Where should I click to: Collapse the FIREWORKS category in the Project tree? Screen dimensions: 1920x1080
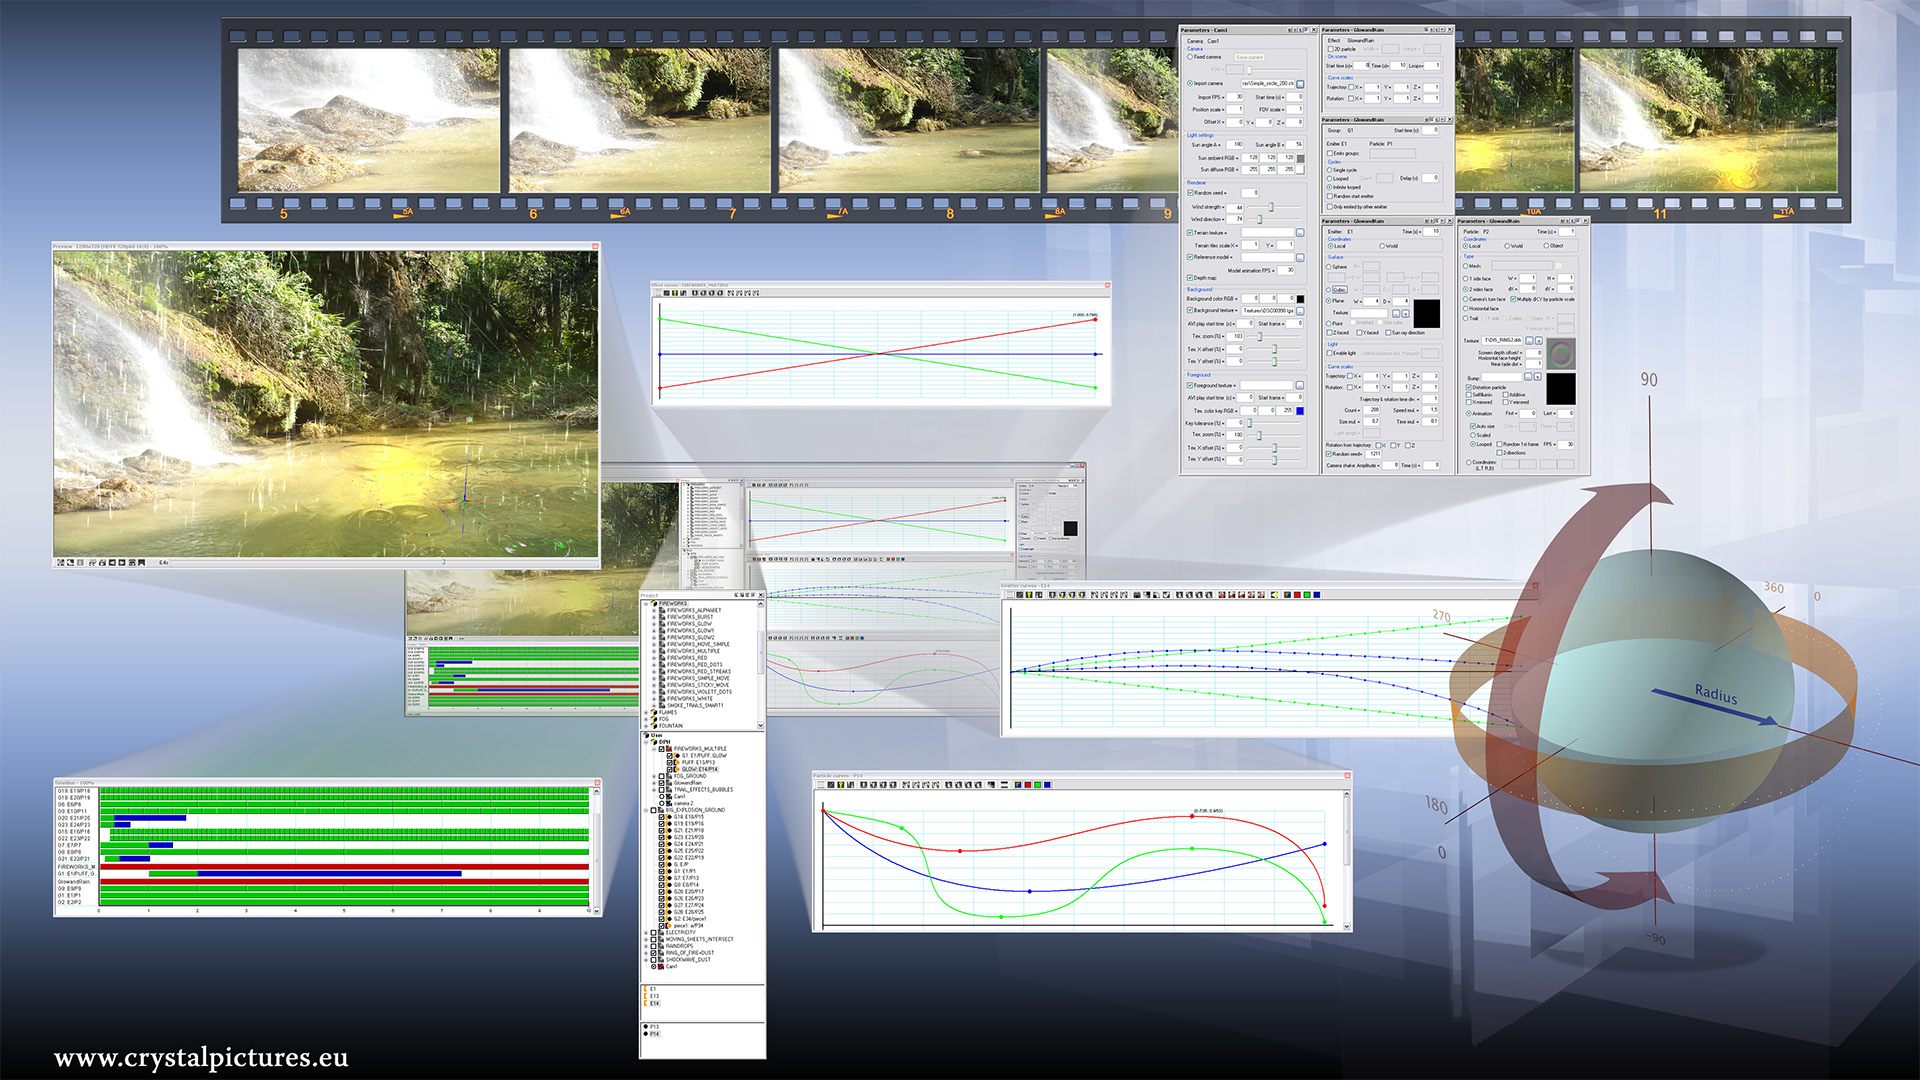pyautogui.click(x=646, y=603)
